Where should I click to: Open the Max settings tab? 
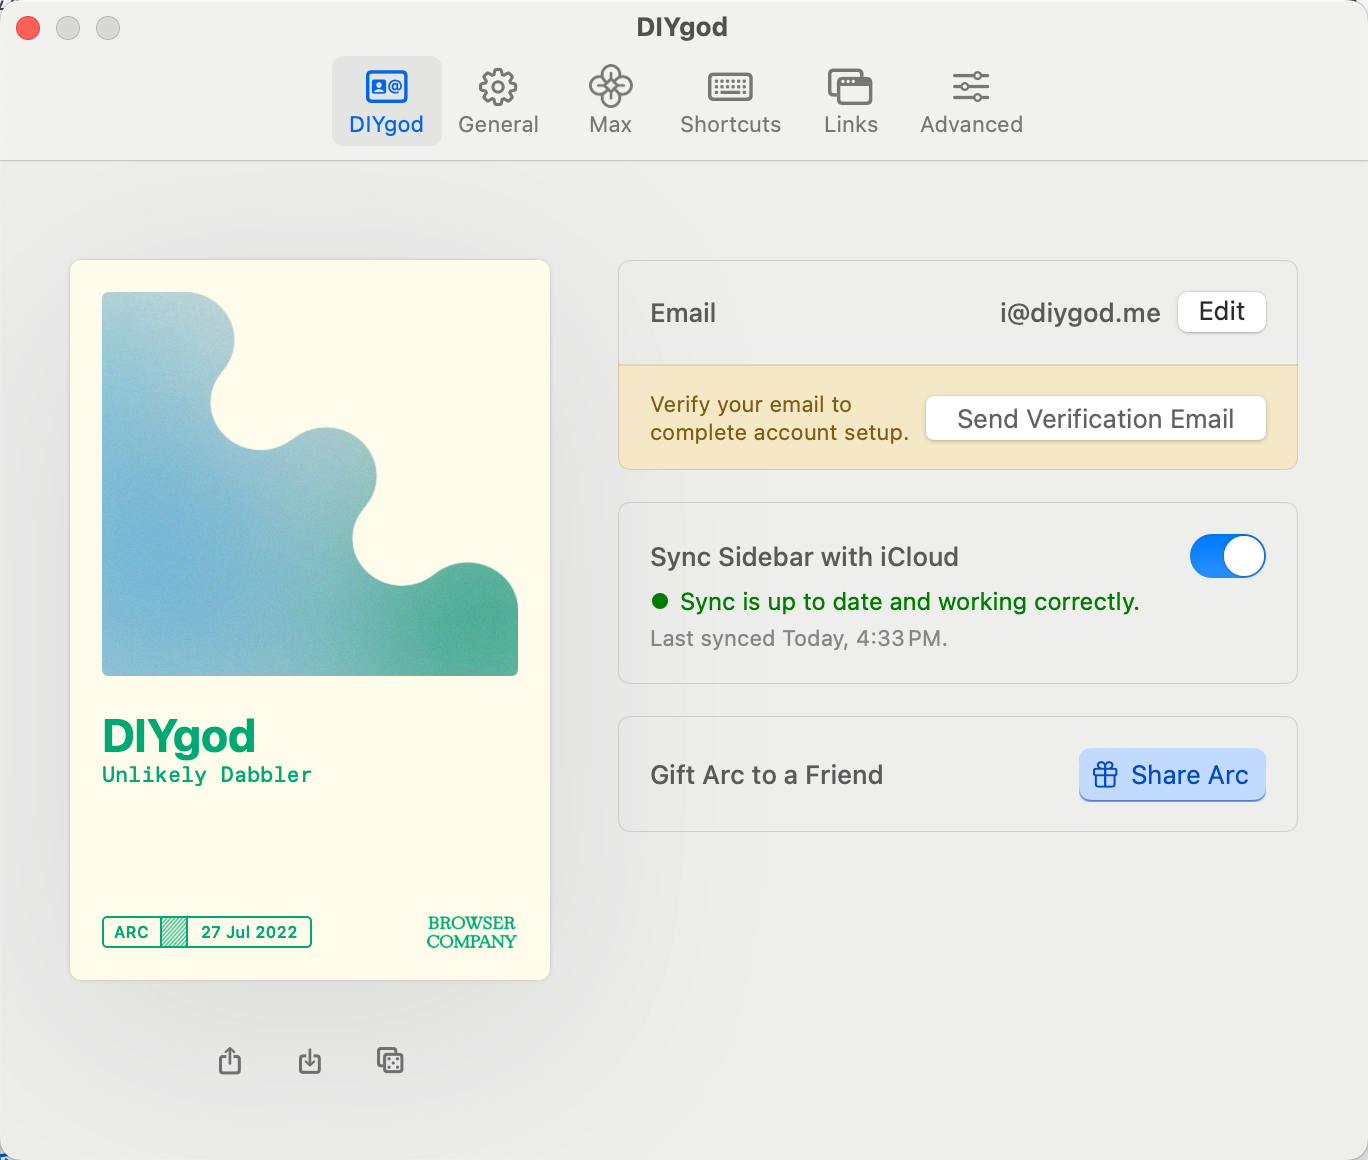[610, 101]
